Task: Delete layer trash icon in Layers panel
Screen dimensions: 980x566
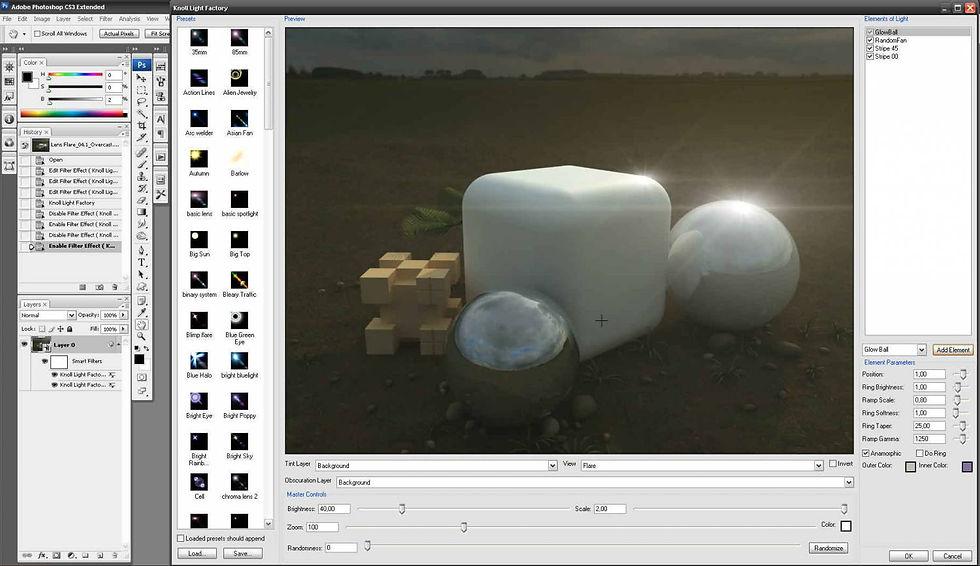Action: (114, 555)
